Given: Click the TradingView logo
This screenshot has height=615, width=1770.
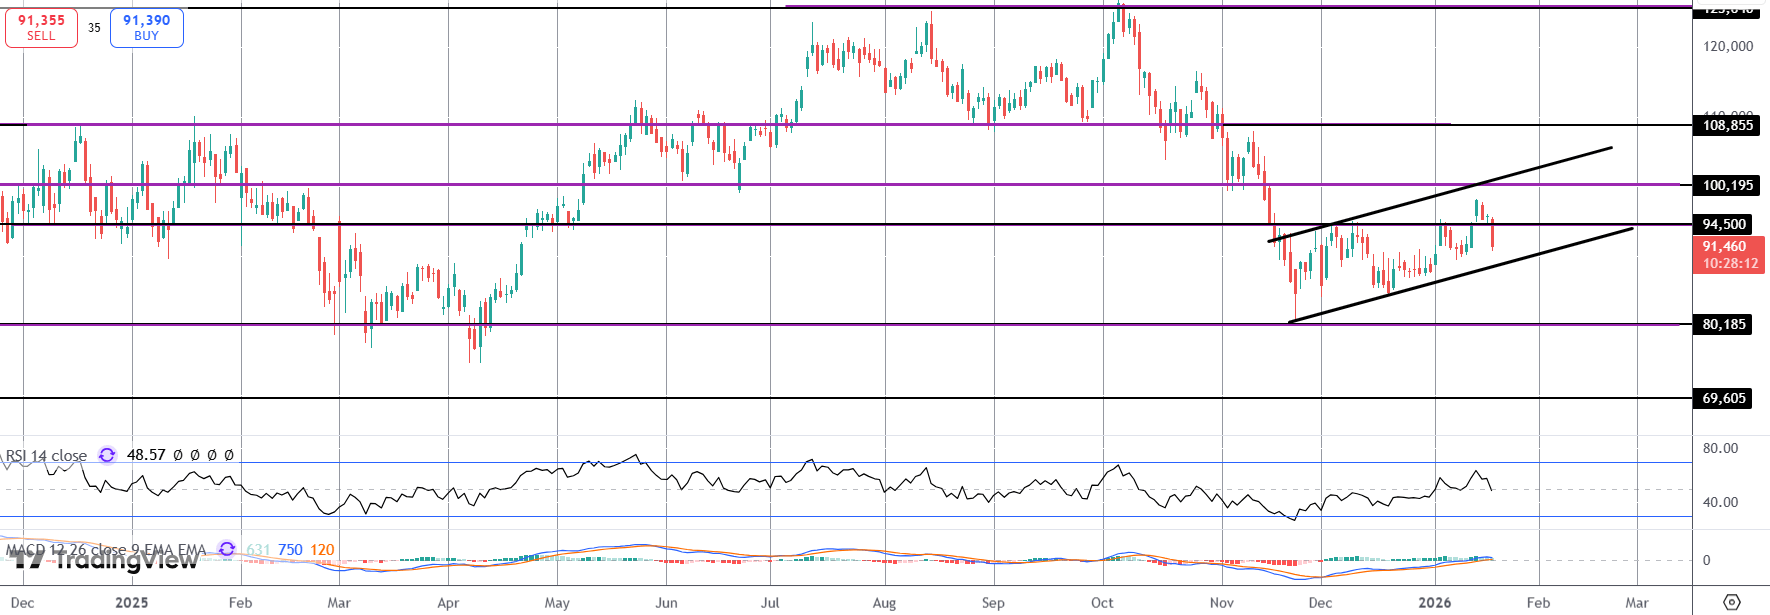Looking at the screenshot, I should coord(105,560).
